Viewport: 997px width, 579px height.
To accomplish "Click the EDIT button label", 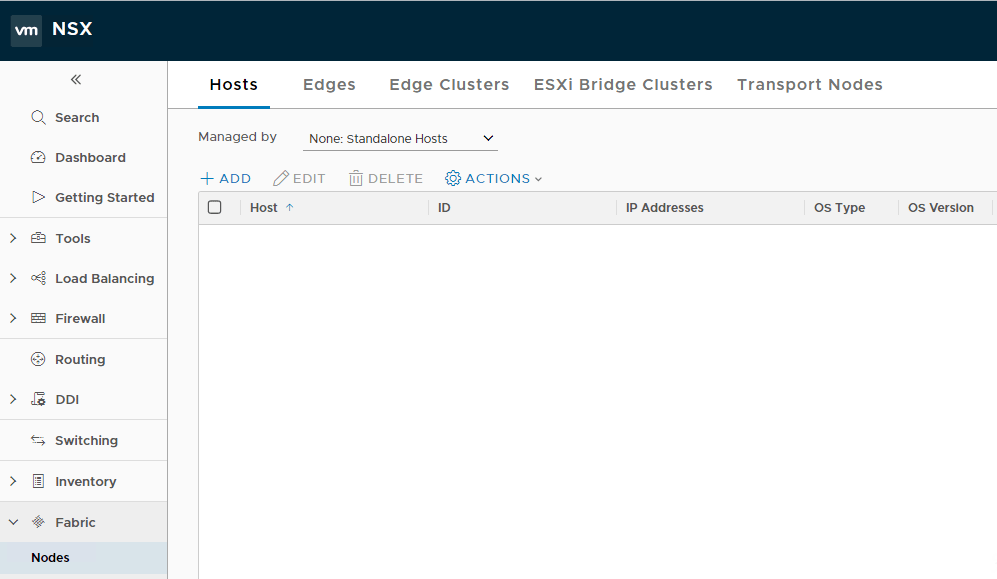I will click(309, 179).
